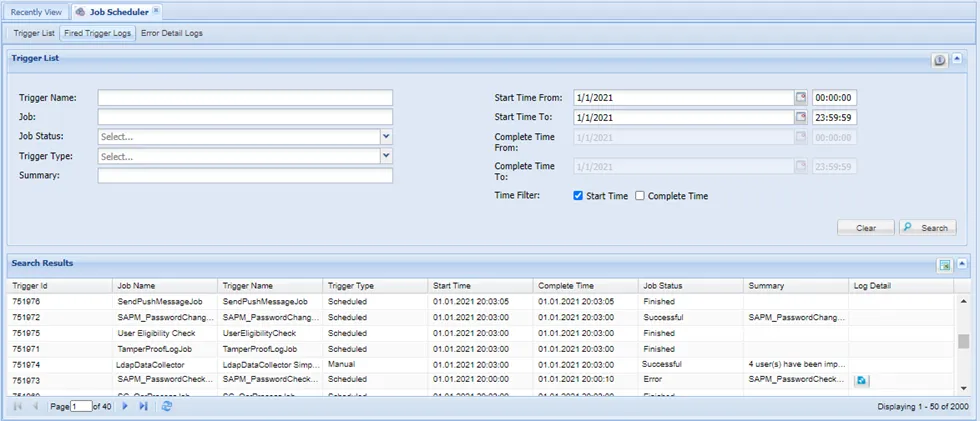Screen dimensions: 980x421
Task: Sort by Job Name column header
Action: pyautogui.click(x=165, y=286)
